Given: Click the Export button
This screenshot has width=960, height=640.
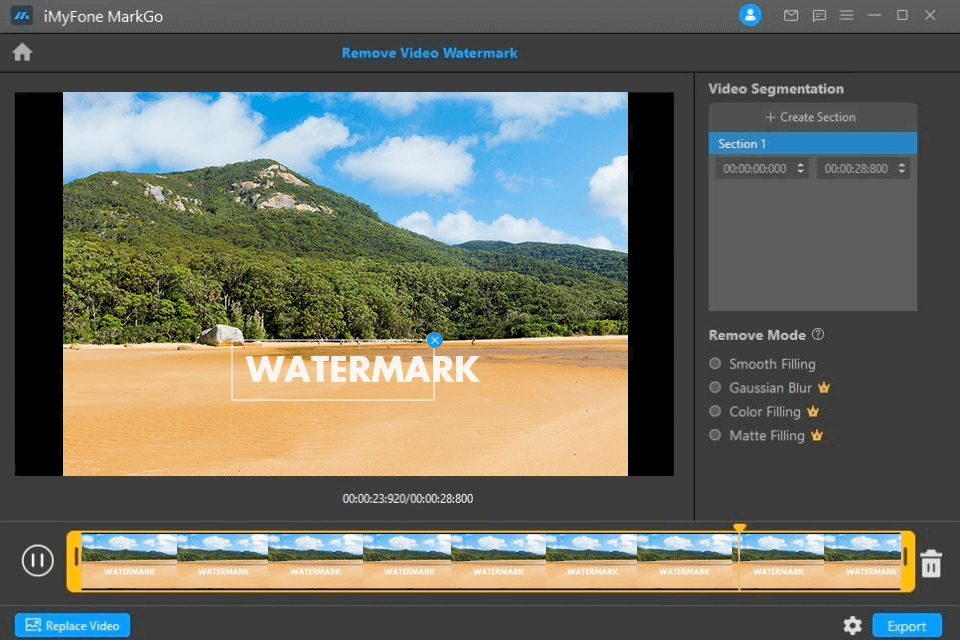Looking at the screenshot, I should pos(907,624).
